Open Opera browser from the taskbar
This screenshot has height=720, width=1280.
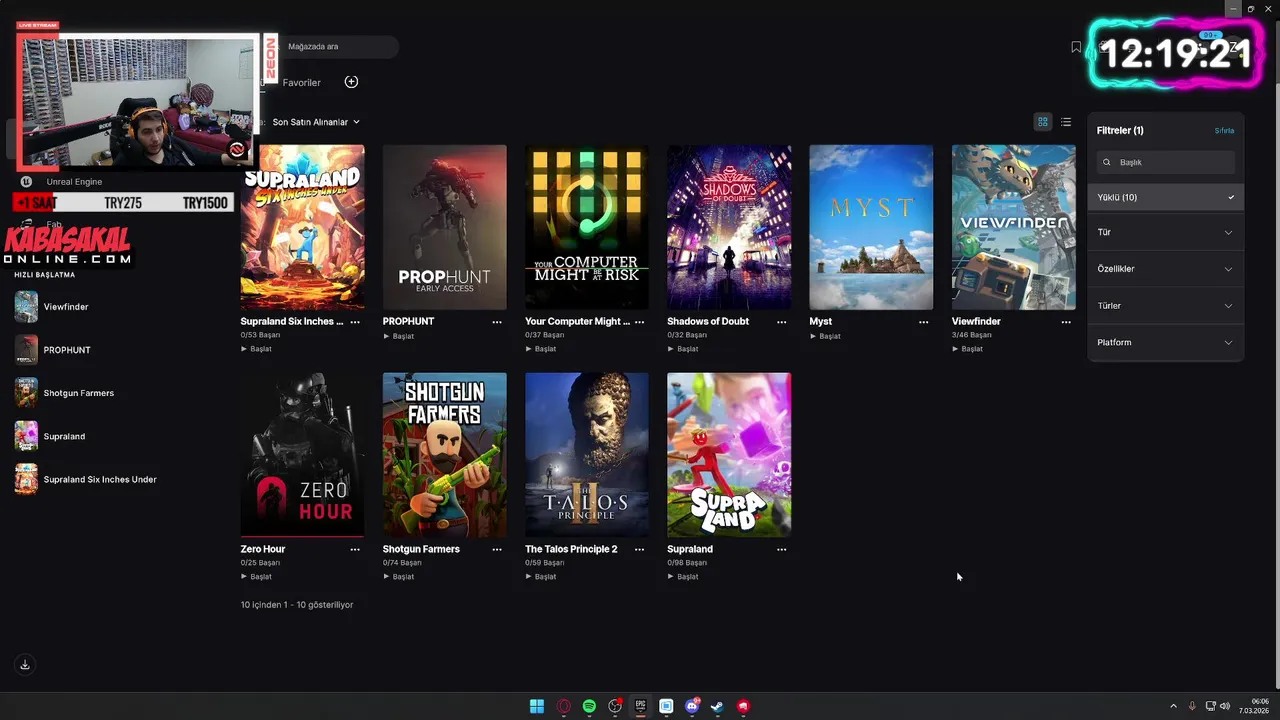563,706
